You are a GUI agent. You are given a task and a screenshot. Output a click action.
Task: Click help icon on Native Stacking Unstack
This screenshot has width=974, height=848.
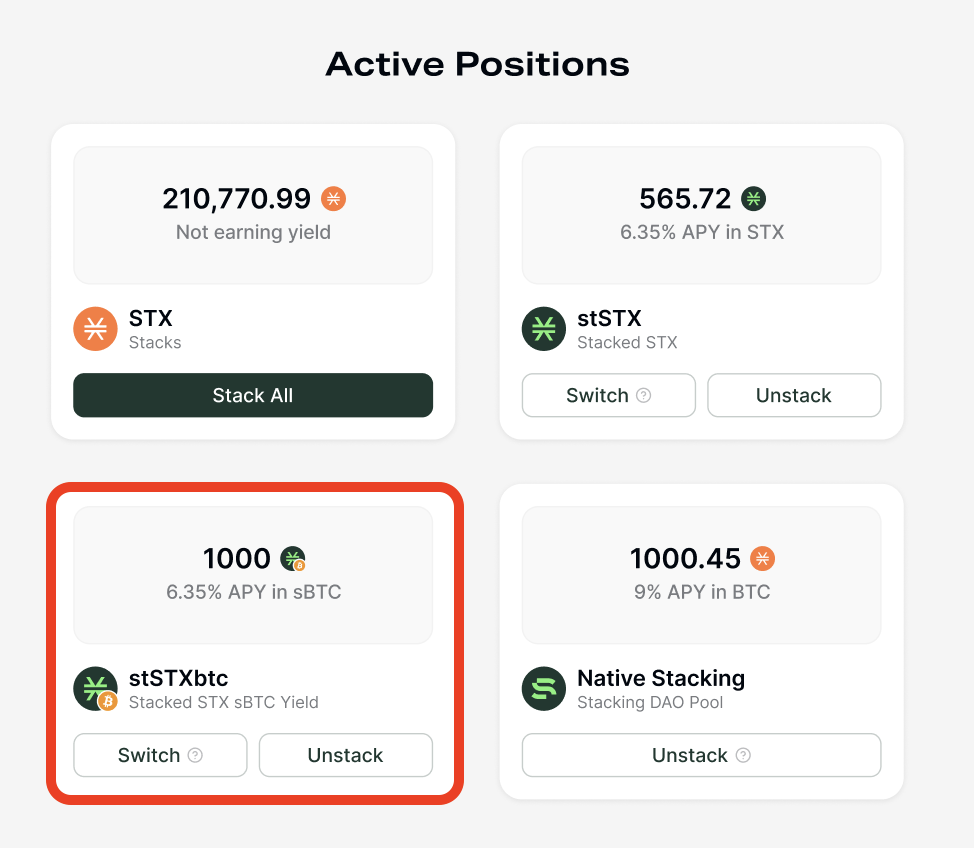point(743,755)
